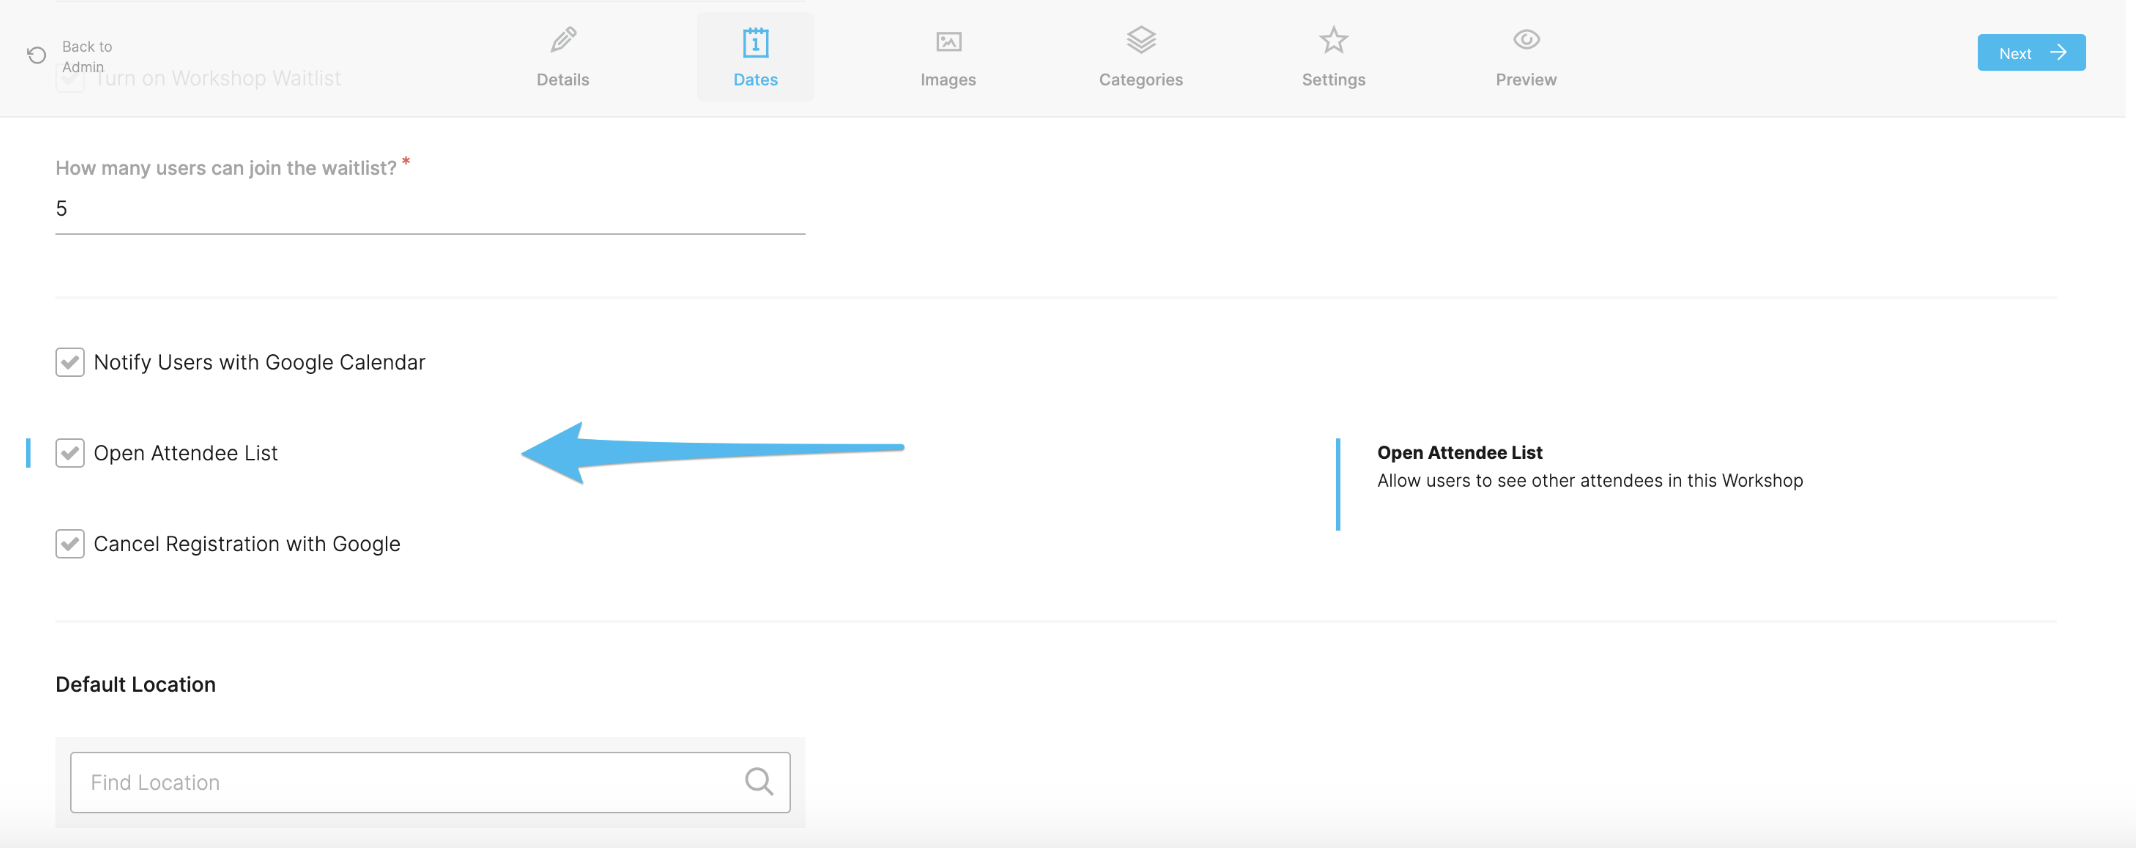Click the waitlist user count field
2136x848 pixels.
[430, 209]
